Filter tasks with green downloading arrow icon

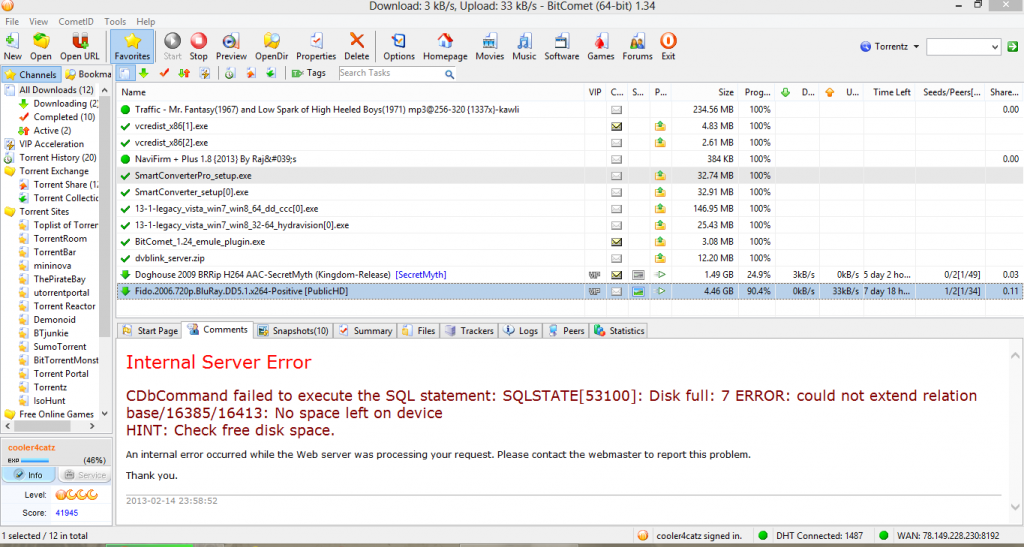(x=143, y=73)
